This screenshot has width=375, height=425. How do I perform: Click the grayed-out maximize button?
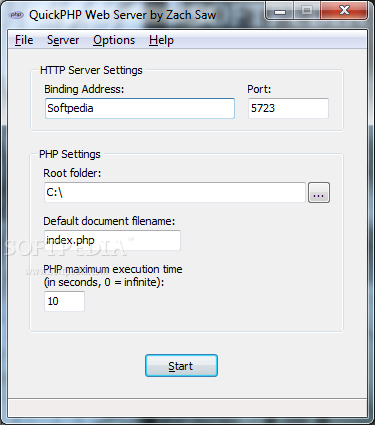click(307, 11)
